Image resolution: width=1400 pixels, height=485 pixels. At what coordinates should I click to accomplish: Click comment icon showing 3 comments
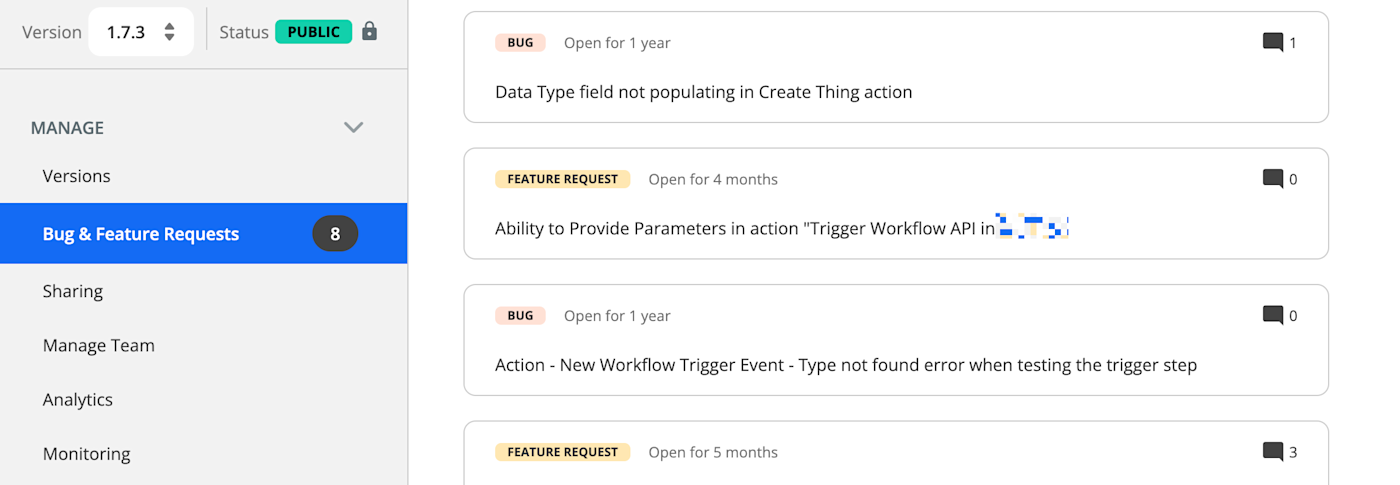(1272, 452)
